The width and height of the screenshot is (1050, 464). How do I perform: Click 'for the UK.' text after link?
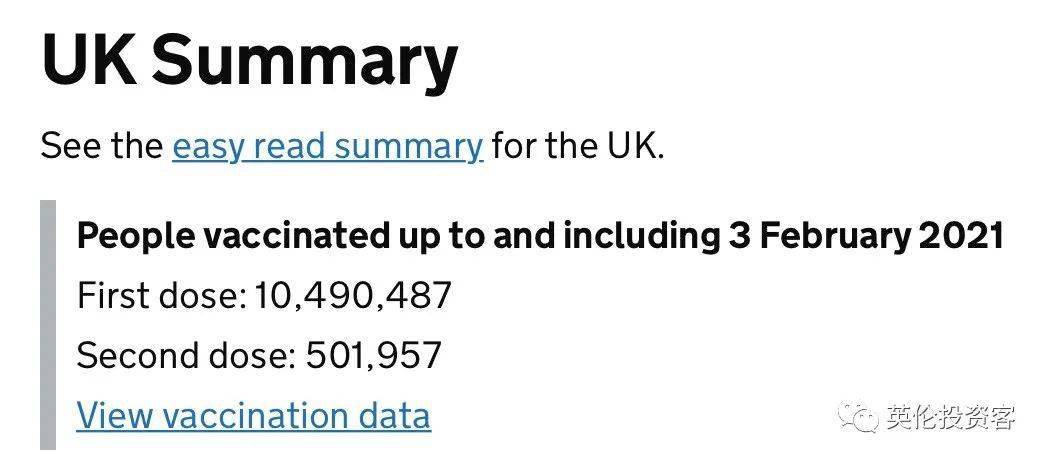coord(578,146)
